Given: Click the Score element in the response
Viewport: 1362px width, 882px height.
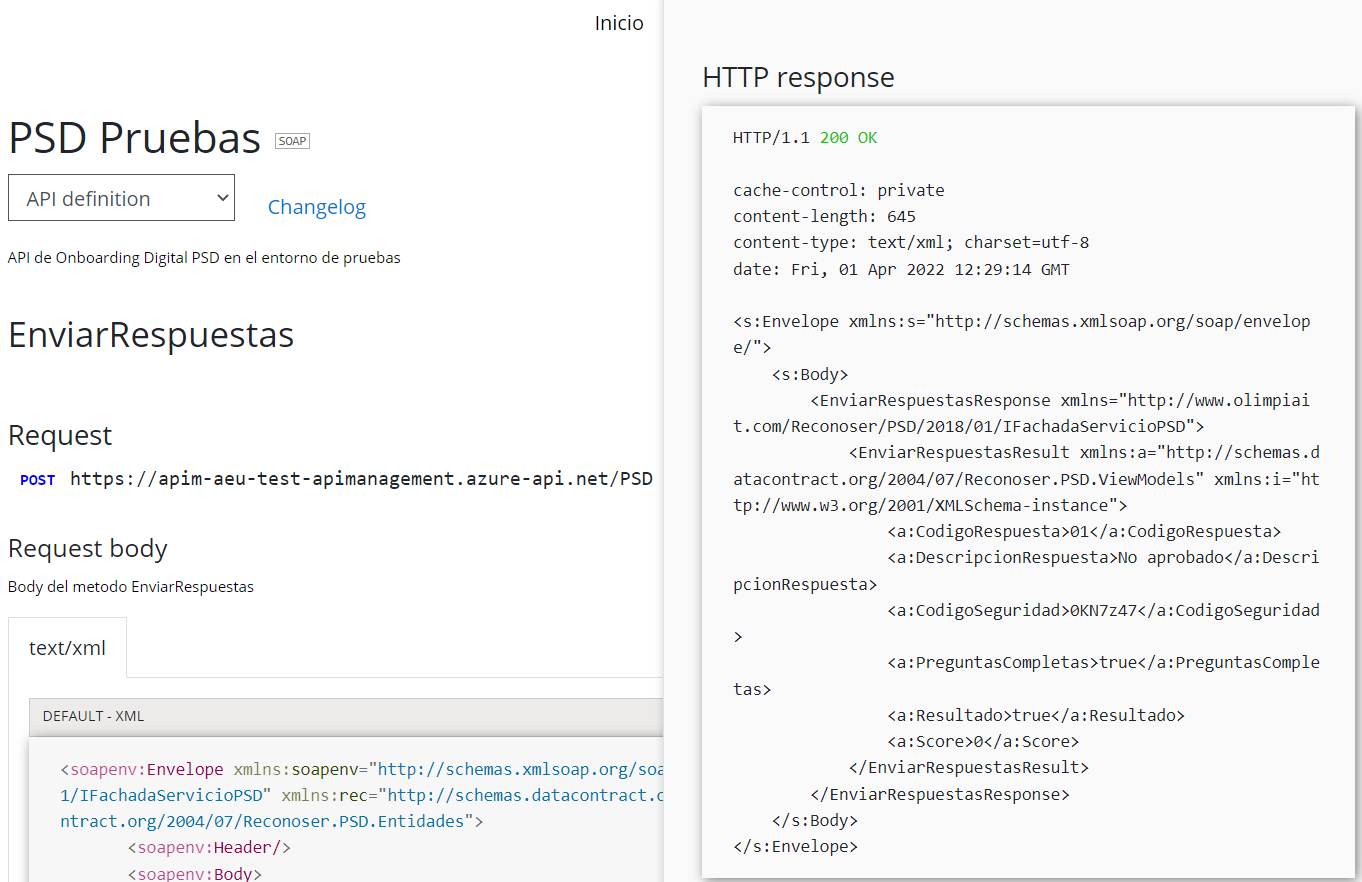Looking at the screenshot, I should pos(982,742).
